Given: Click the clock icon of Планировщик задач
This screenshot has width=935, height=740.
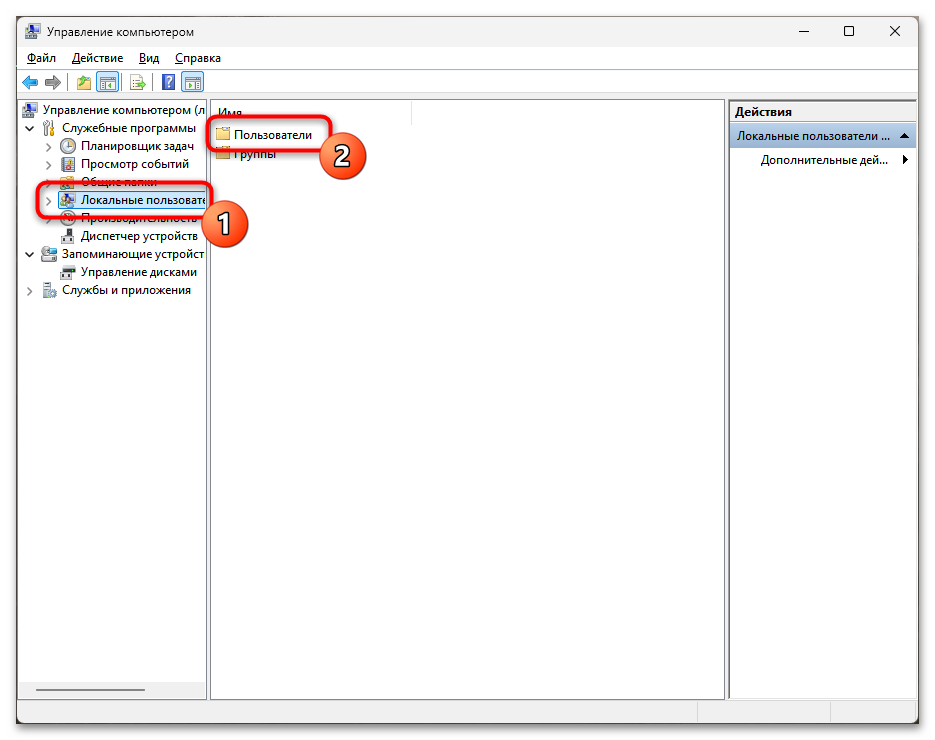Looking at the screenshot, I should (68, 146).
